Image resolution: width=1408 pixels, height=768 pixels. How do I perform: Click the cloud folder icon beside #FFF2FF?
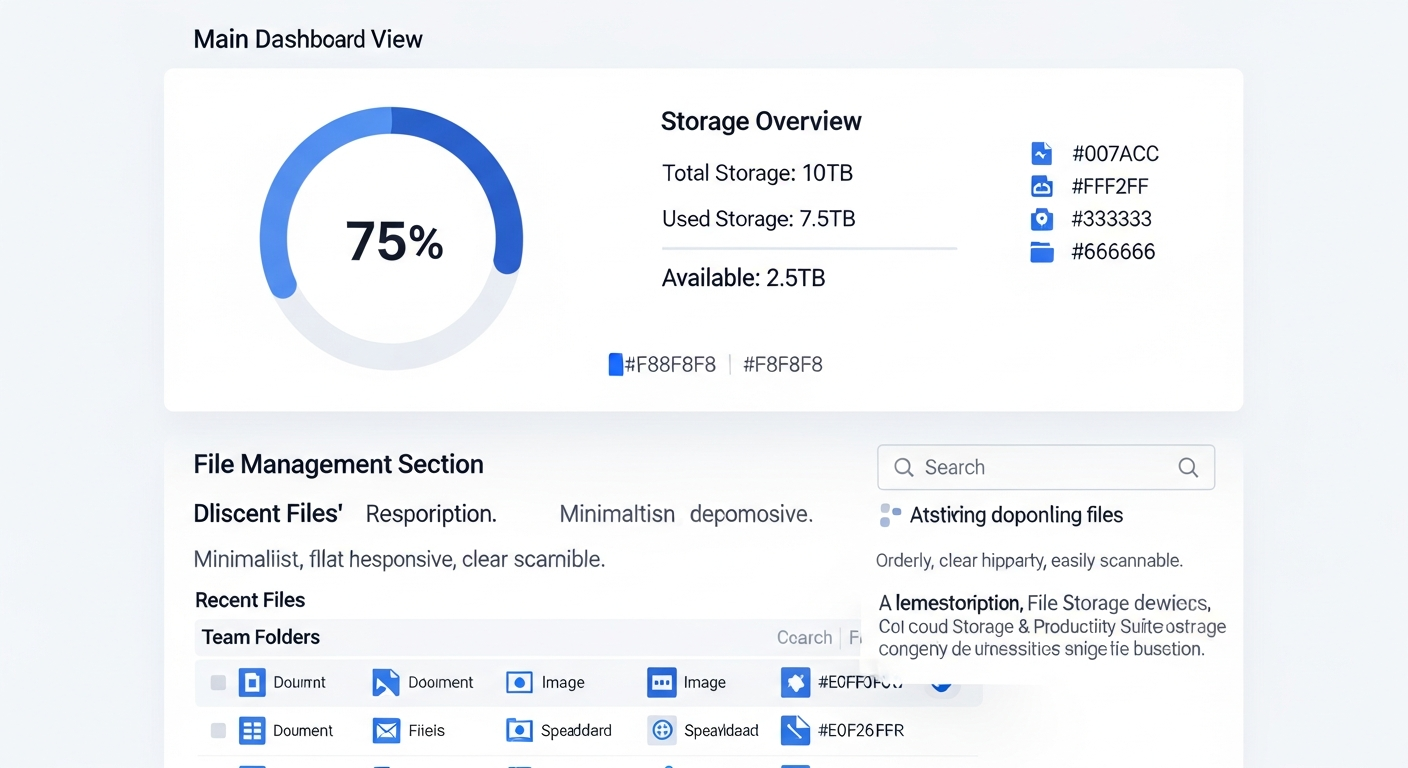1041,186
